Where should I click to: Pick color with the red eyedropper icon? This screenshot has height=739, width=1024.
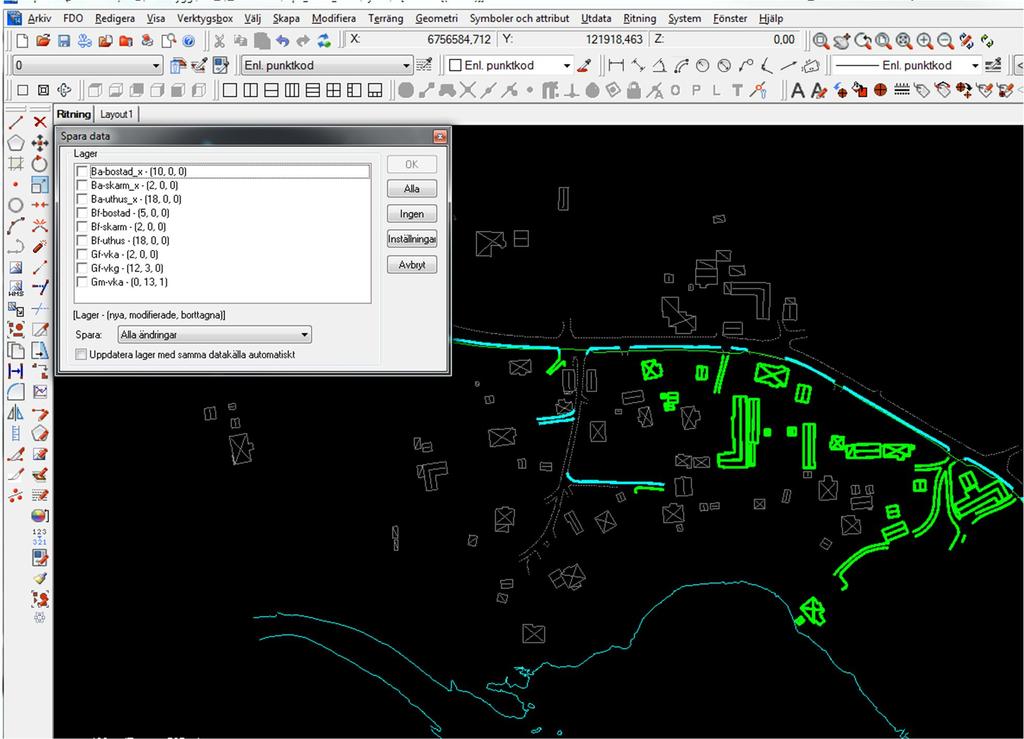(585, 65)
